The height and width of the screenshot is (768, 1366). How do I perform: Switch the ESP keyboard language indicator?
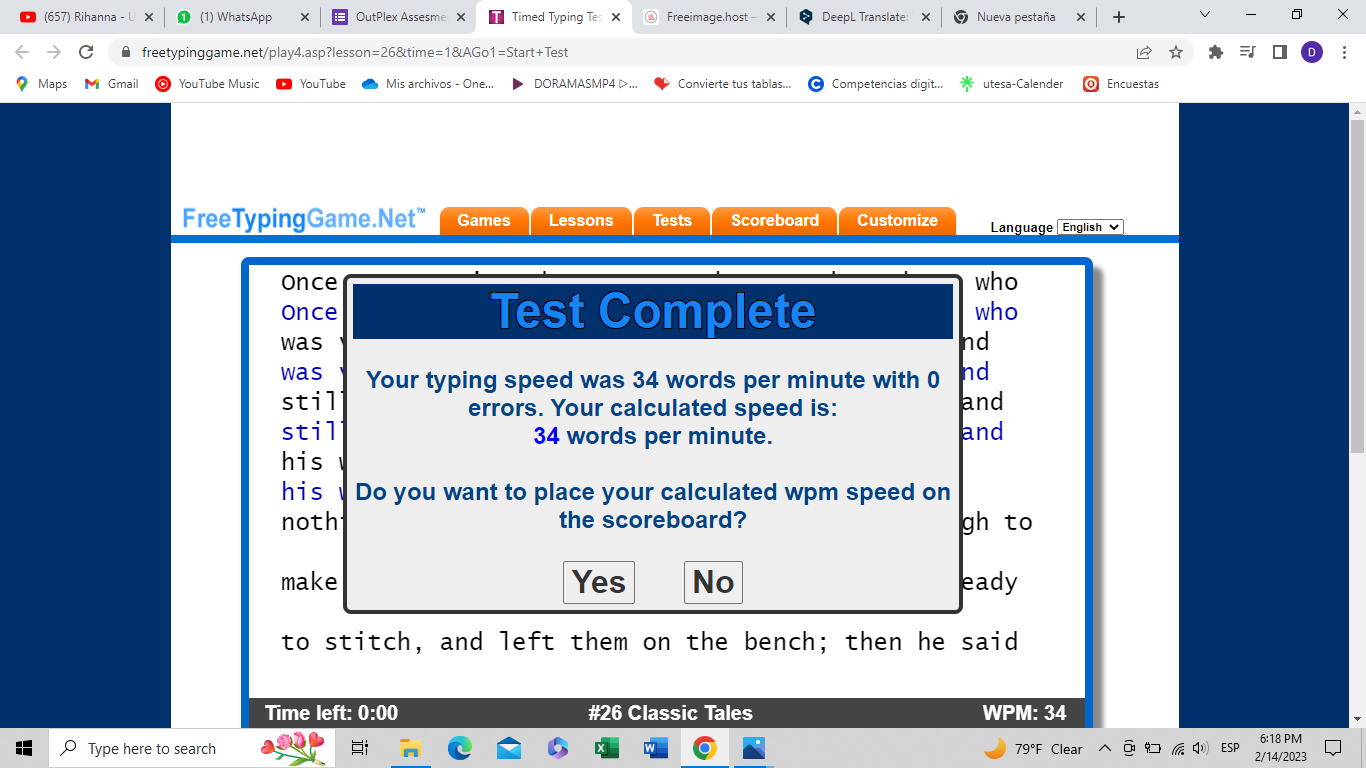[x=1230, y=748]
